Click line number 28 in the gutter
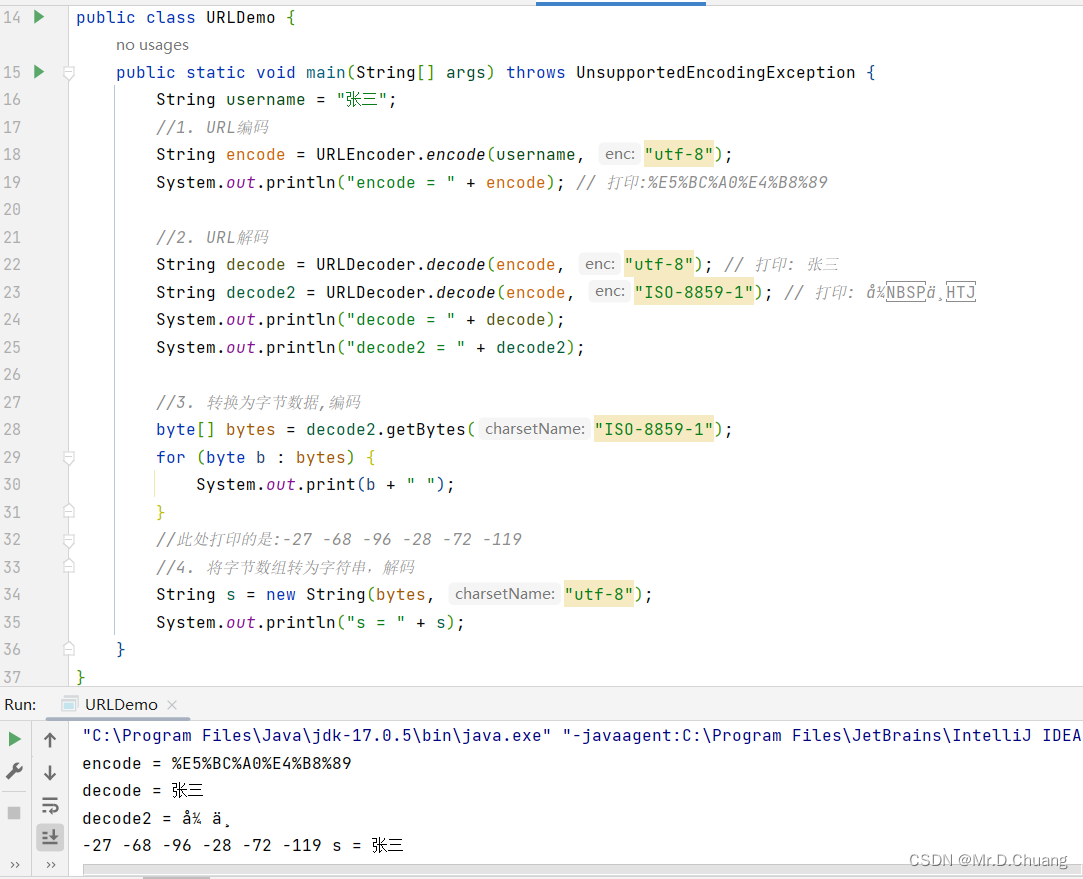The image size is (1083, 879). point(12,429)
